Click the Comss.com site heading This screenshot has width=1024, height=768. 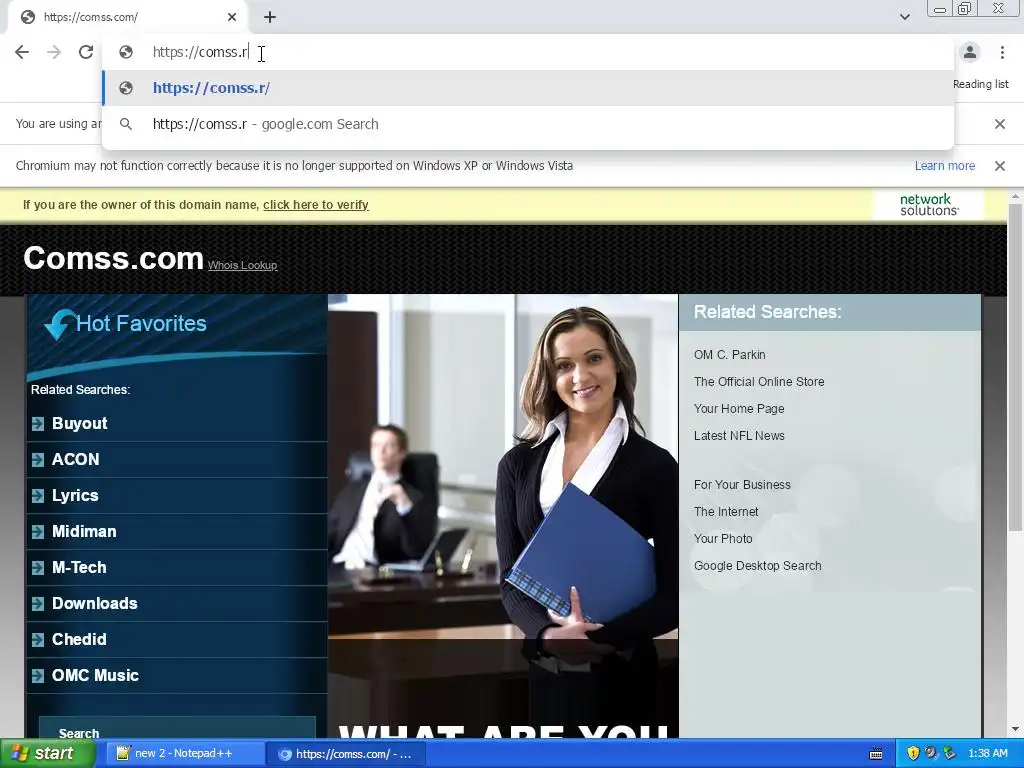(113, 258)
